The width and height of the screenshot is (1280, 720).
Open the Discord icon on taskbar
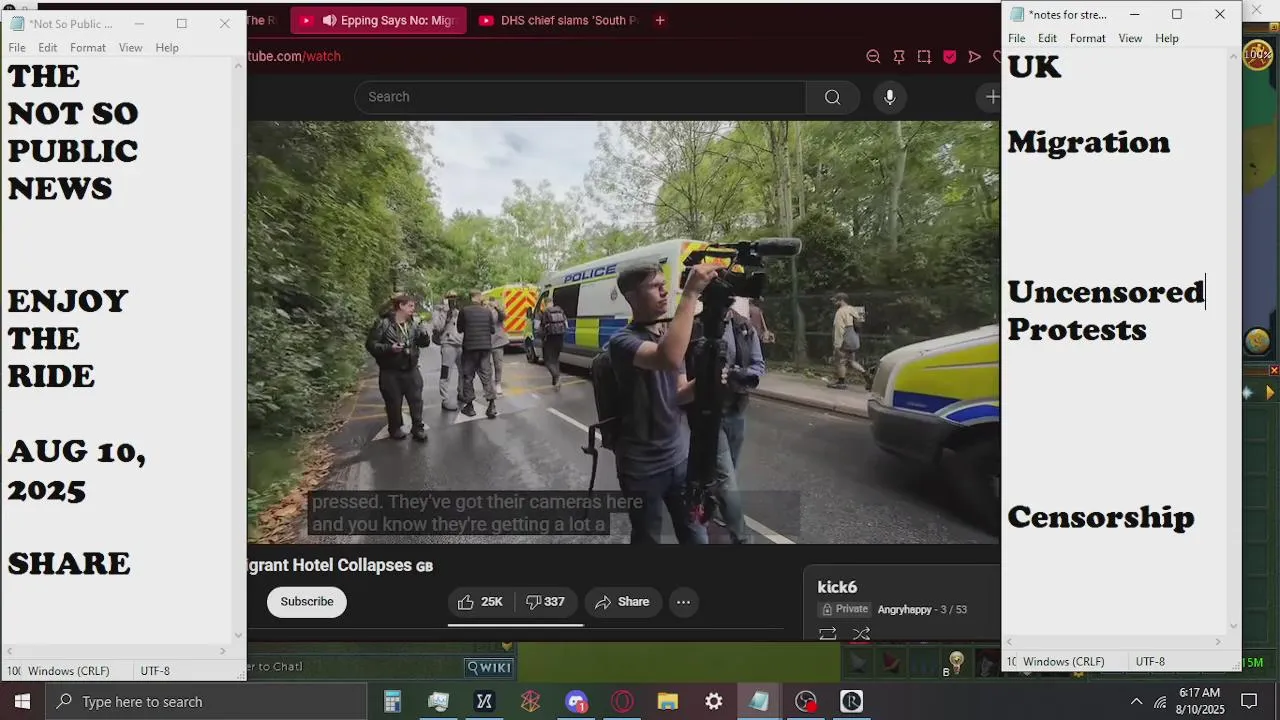(576, 702)
